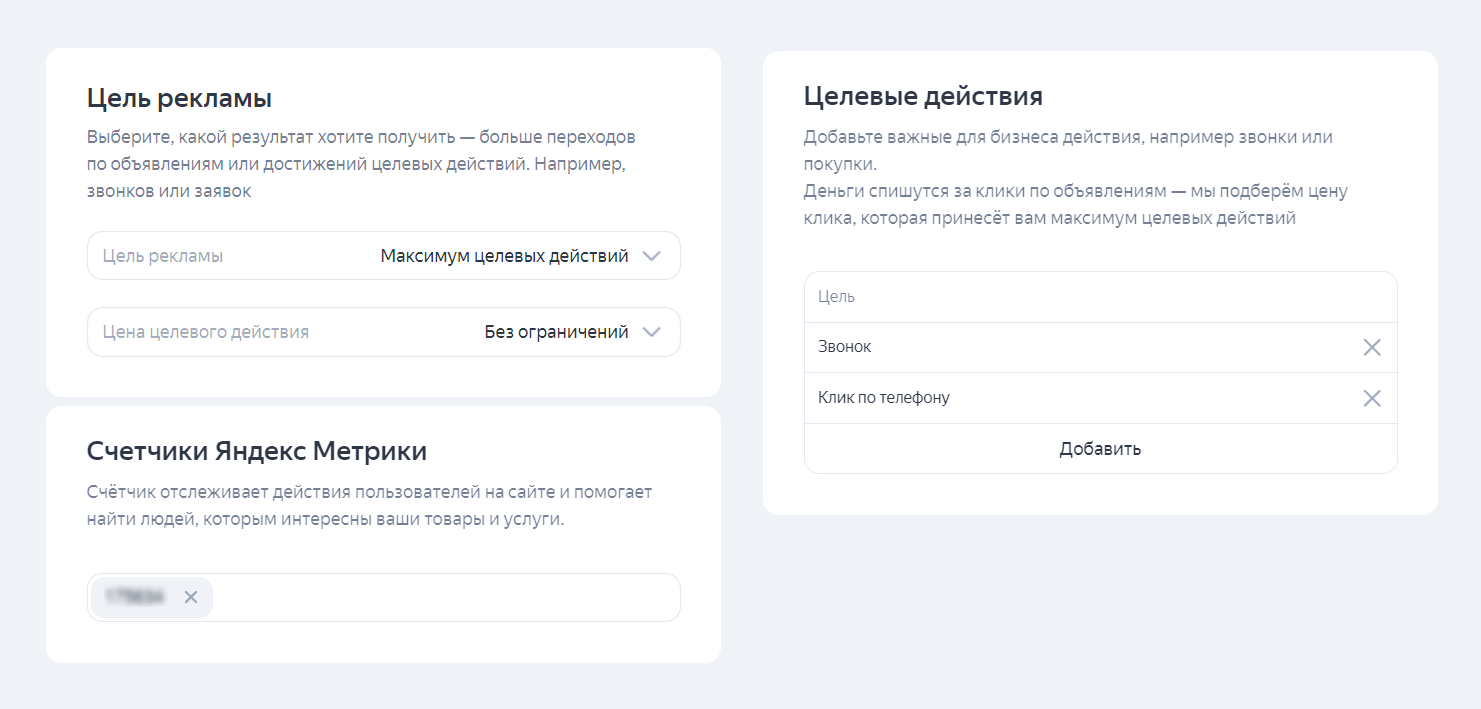Delete the Yandex Metrika counter tag

(190, 597)
